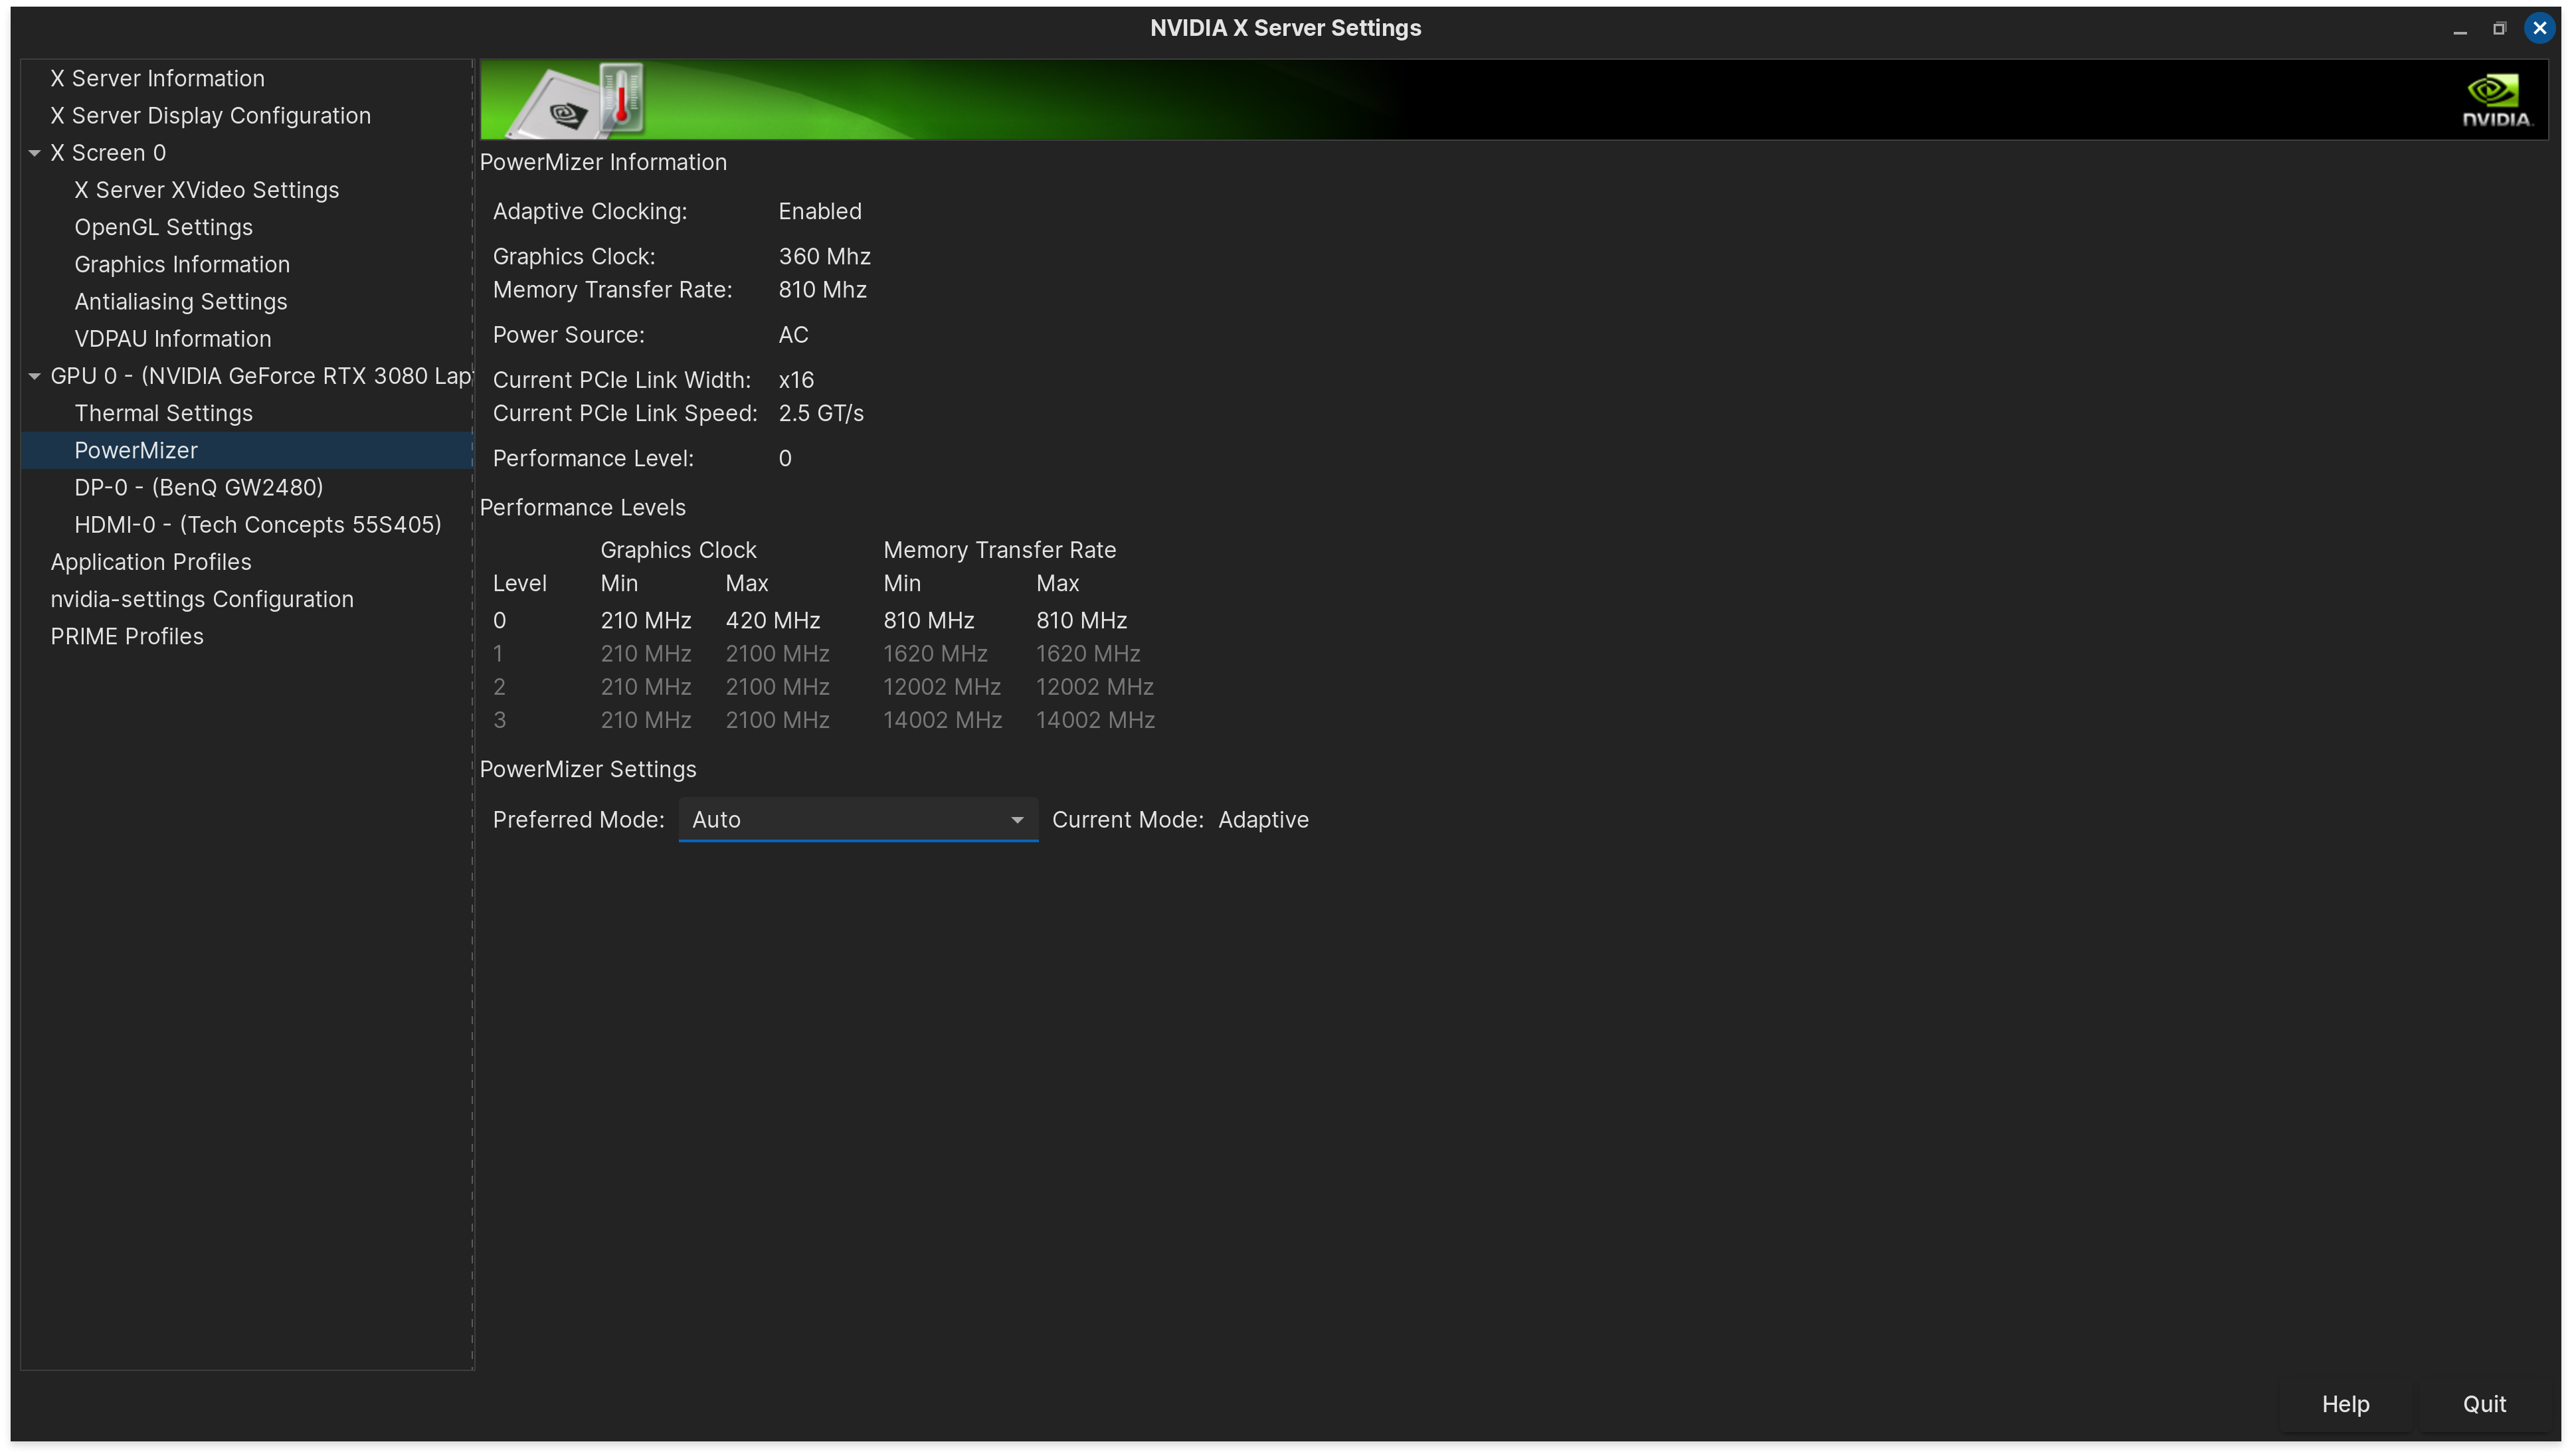This screenshot has height=1456, width=2572.
Task: Open Thermal Settings page
Action: click(164, 413)
